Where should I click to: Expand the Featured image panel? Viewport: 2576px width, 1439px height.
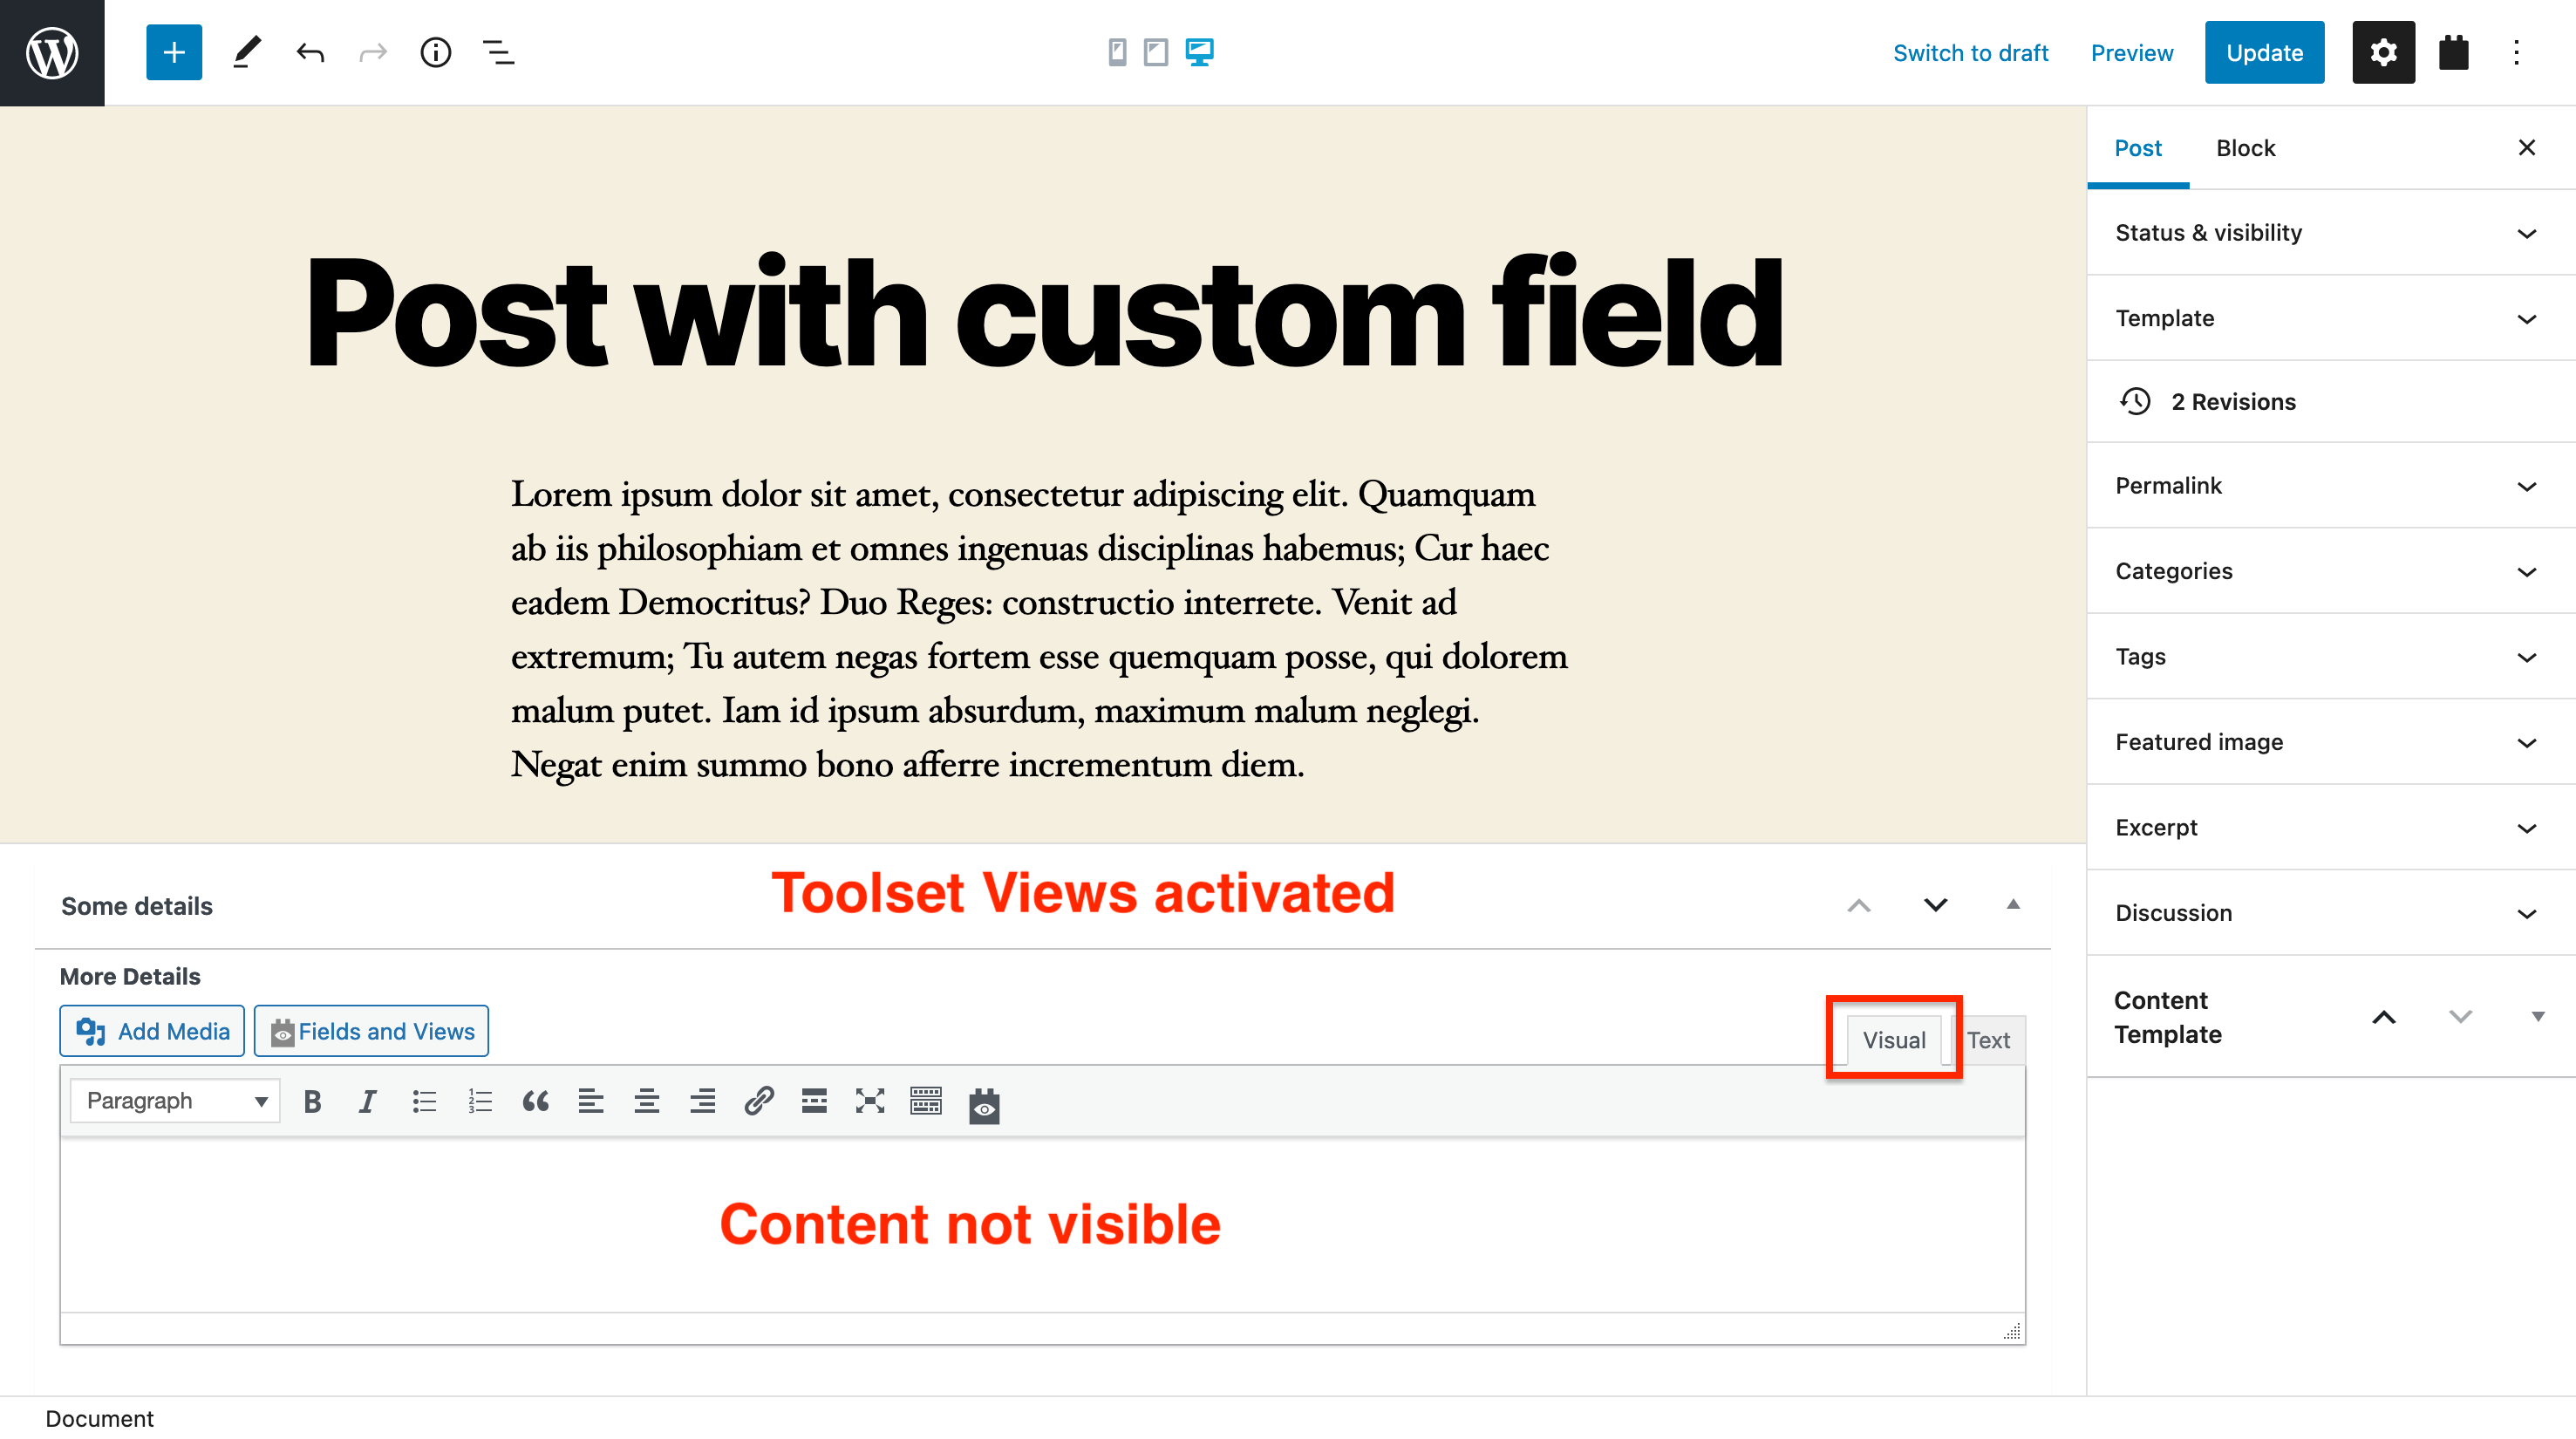[x=2331, y=742]
